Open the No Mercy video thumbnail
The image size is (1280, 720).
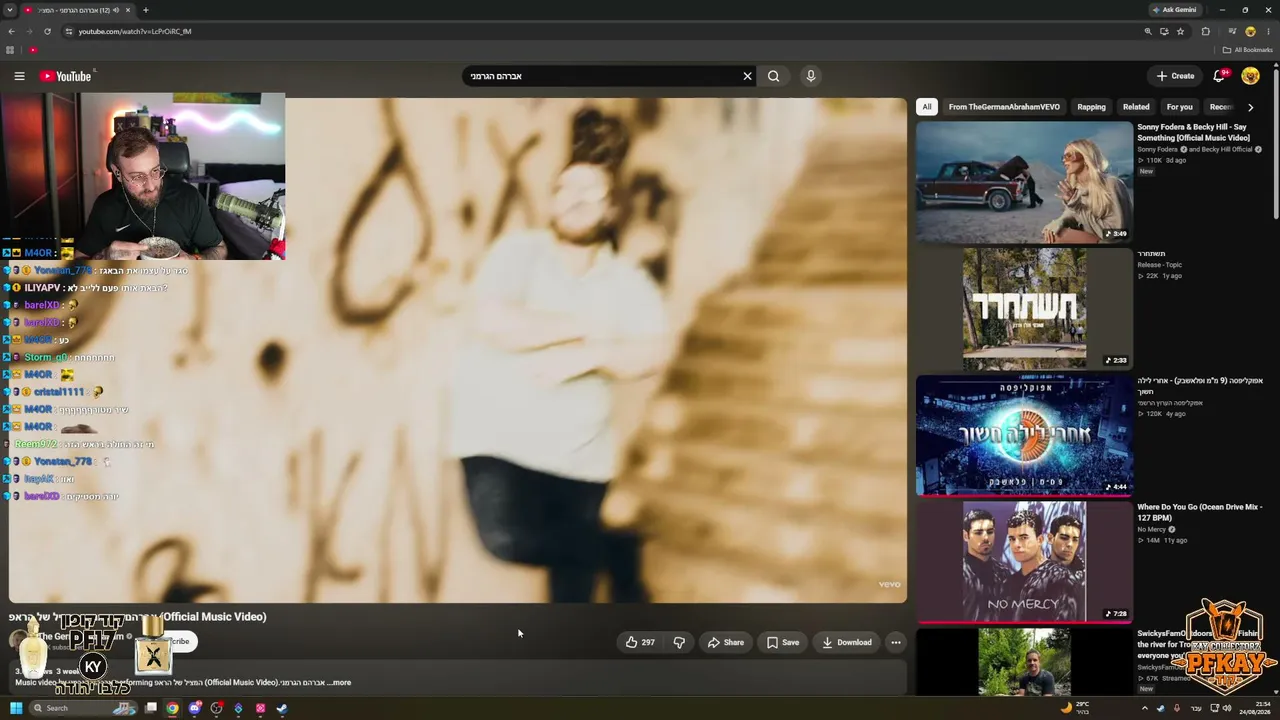coord(1024,562)
